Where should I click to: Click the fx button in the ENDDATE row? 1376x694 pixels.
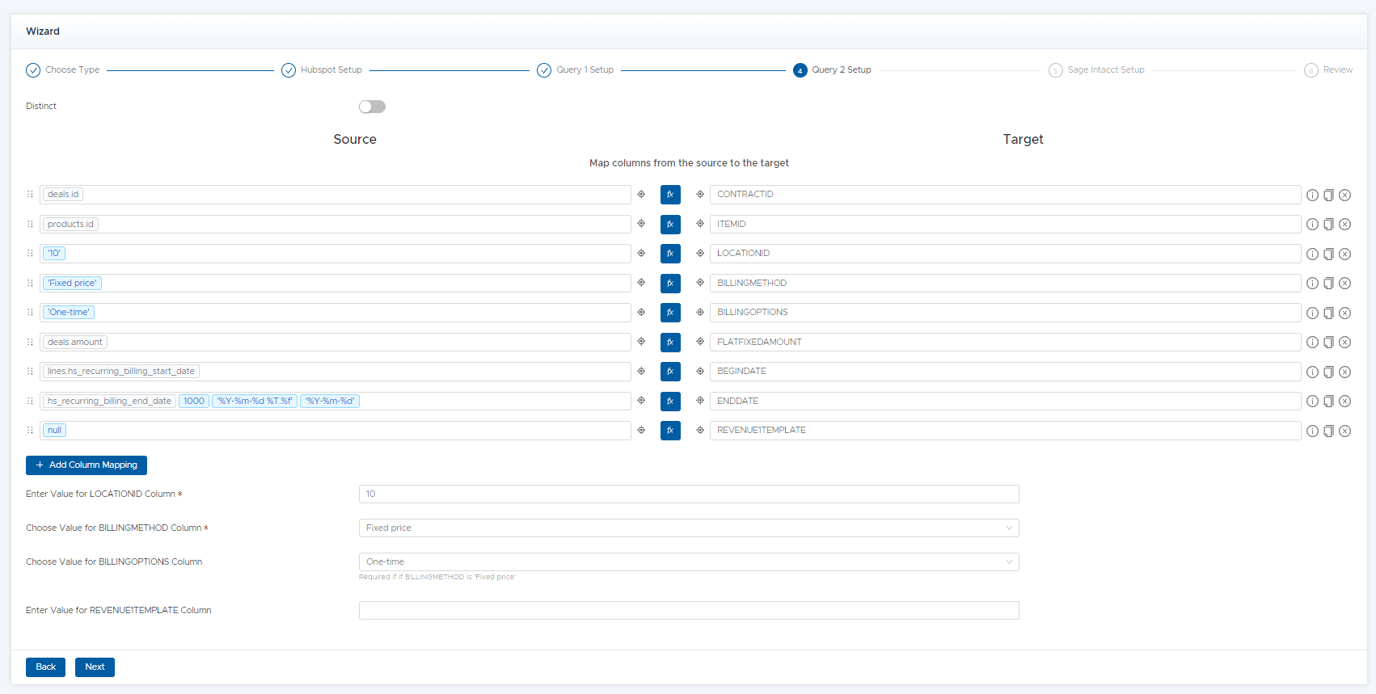(x=670, y=401)
